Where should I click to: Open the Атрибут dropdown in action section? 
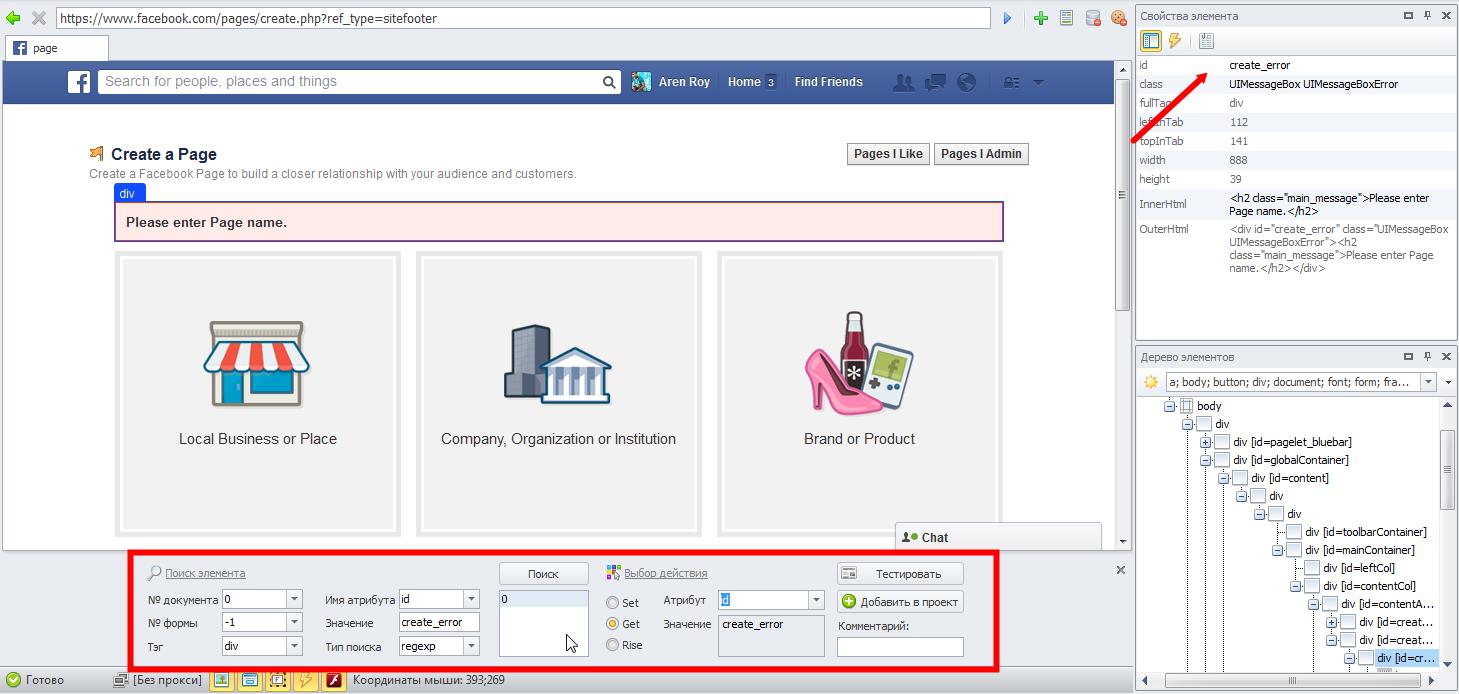click(x=816, y=600)
